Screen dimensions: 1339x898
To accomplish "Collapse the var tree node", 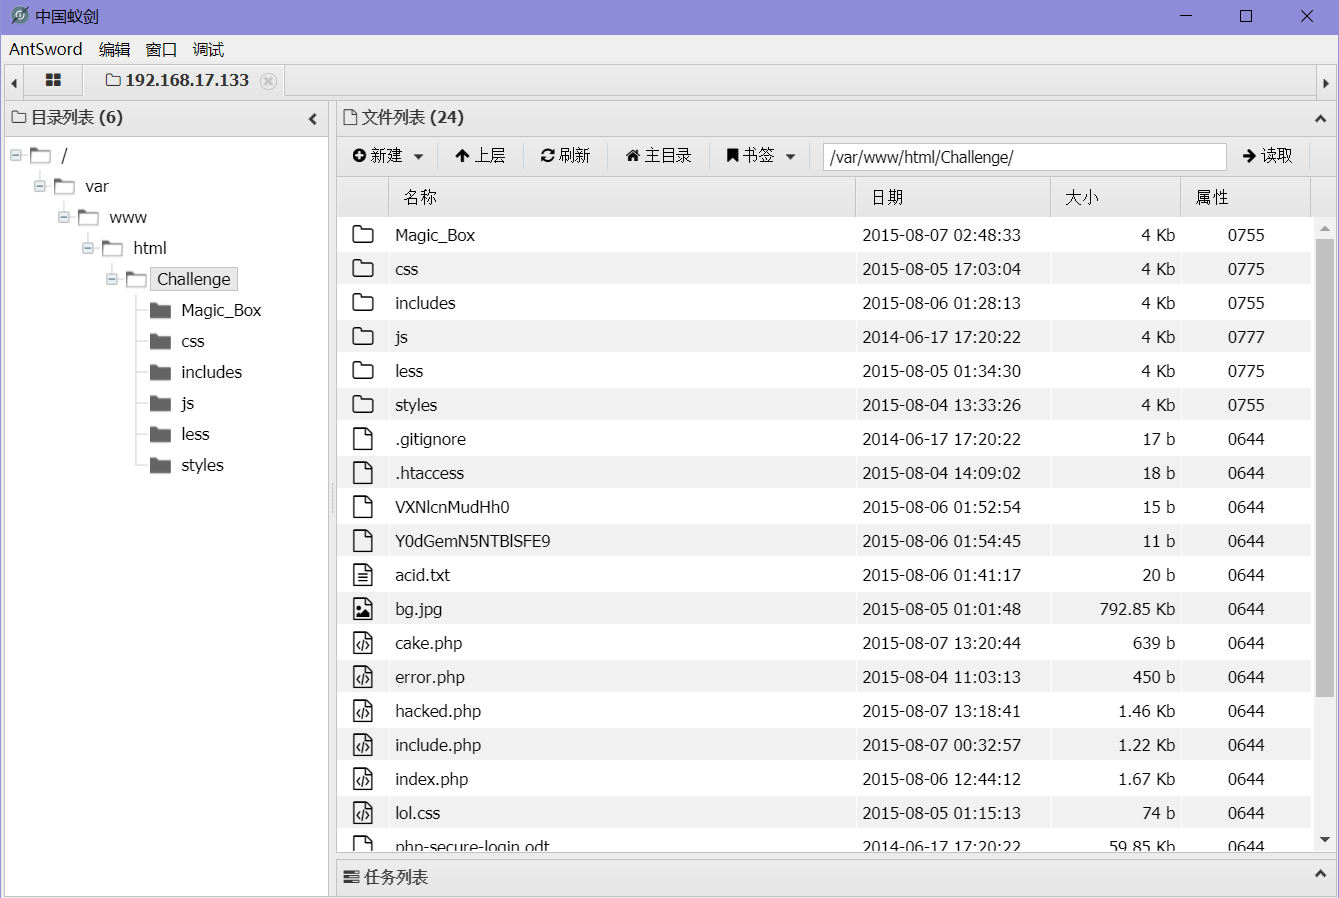I will pos(40,186).
